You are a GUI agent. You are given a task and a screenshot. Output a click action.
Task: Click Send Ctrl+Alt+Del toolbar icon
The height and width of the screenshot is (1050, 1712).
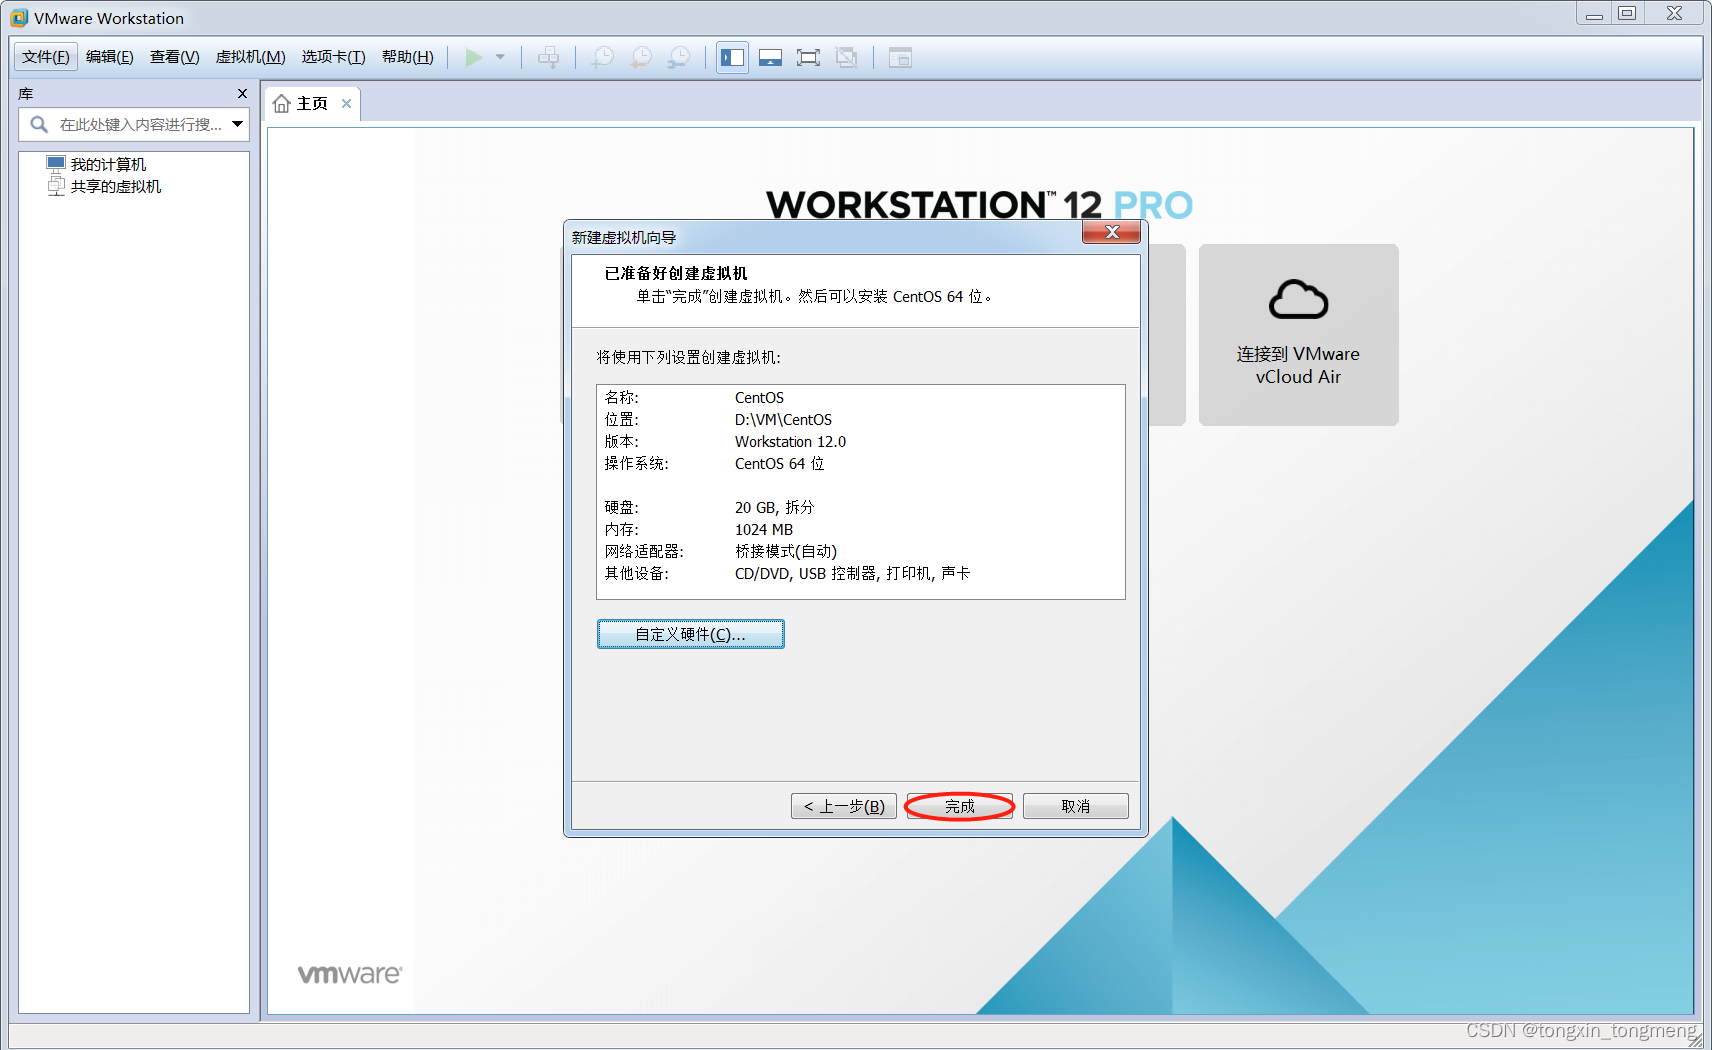(549, 58)
